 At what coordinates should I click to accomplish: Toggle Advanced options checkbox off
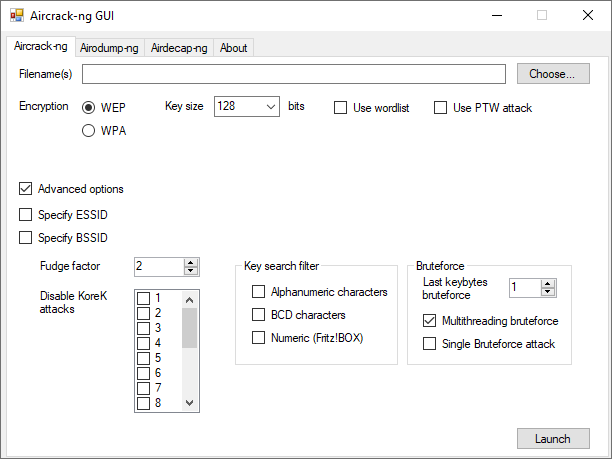[x=25, y=189]
